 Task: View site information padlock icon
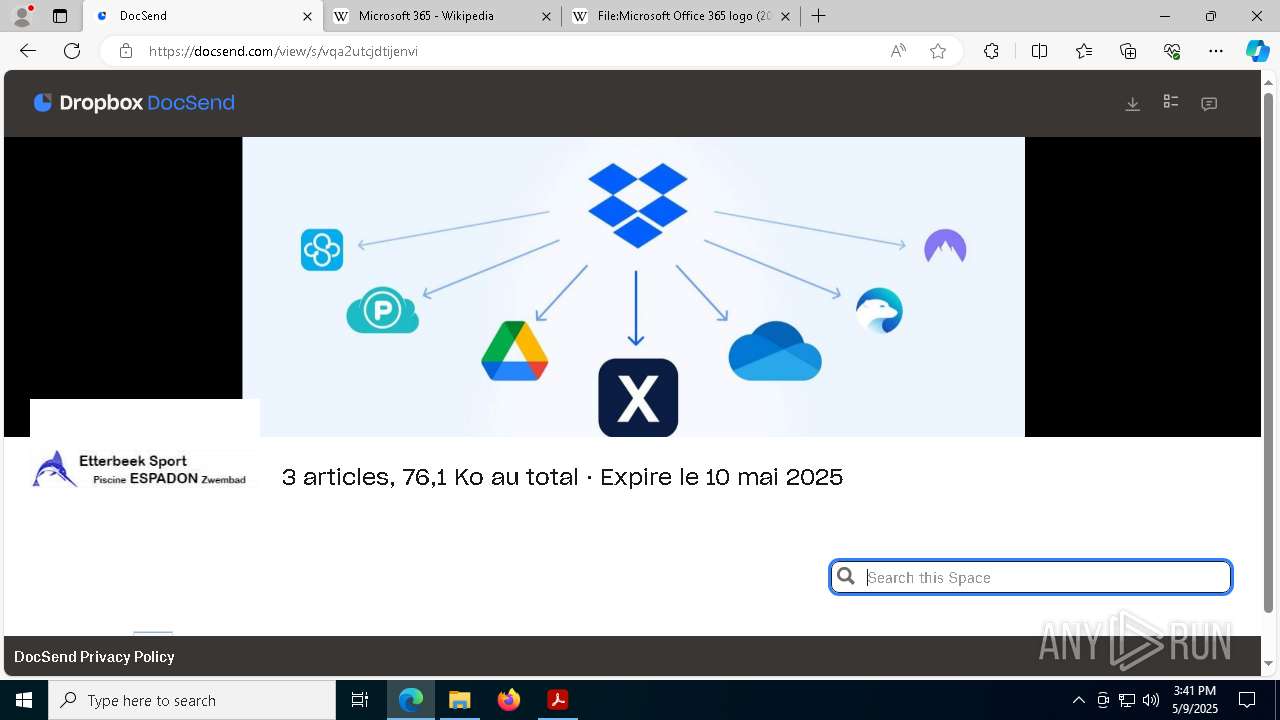pos(126,51)
